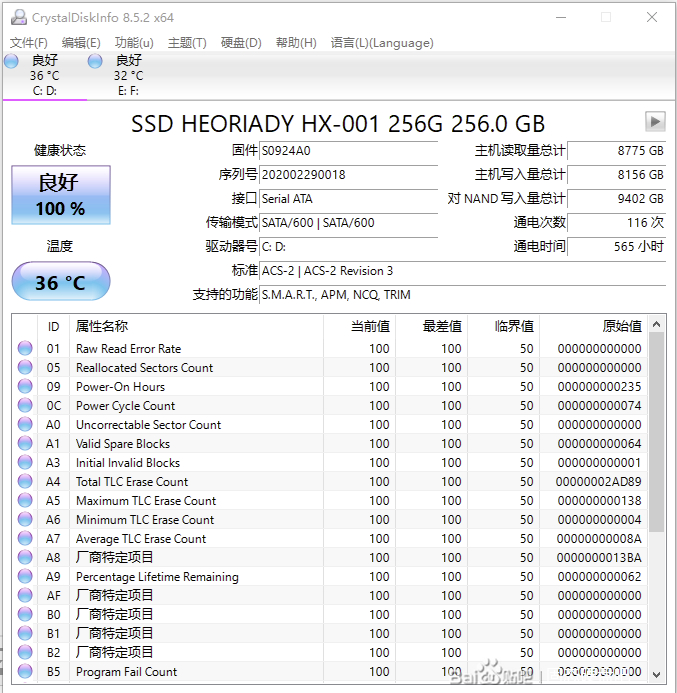The height and width of the screenshot is (693, 677).
Task: Select the Percentage Lifetime Remaining attribute name
Action: click(157, 577)
